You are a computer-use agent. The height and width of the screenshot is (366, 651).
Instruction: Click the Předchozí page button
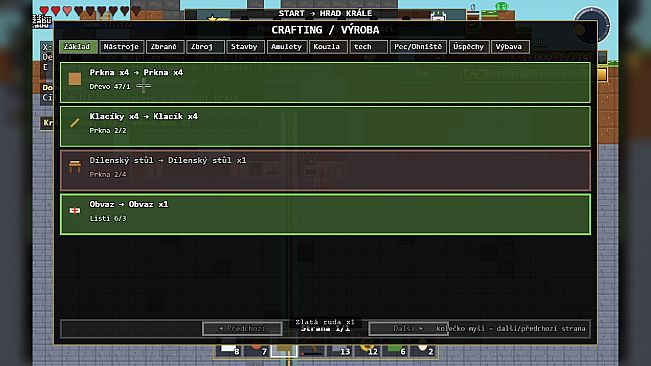pos(242,329)
